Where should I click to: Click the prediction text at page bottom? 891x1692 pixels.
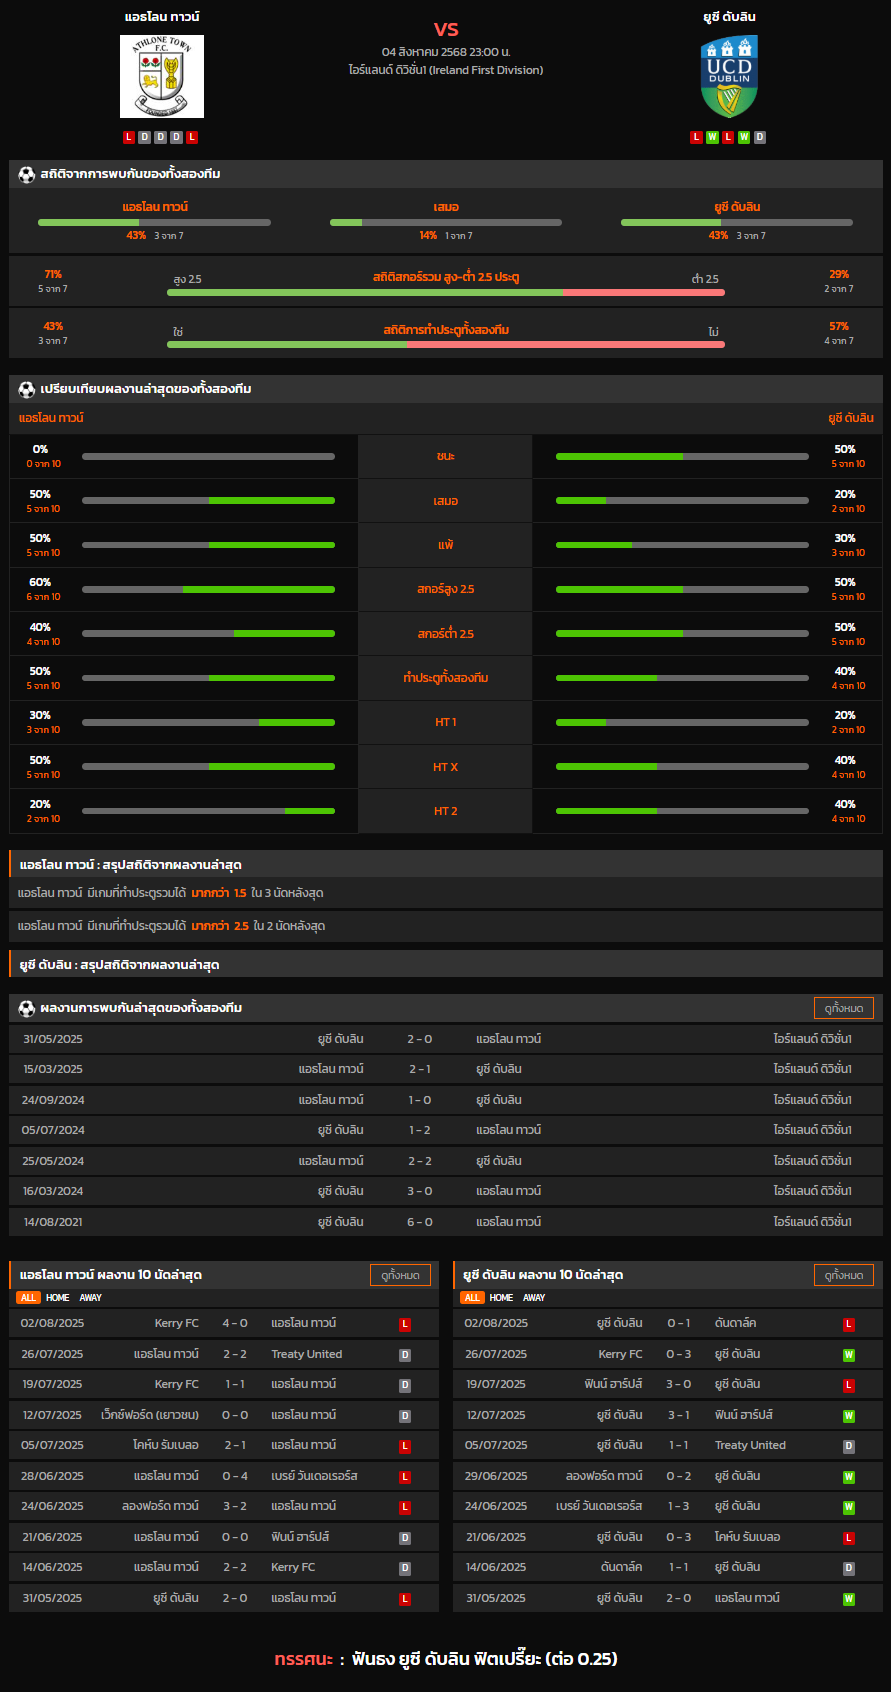pyautogui.click(x=446, y=1659)
